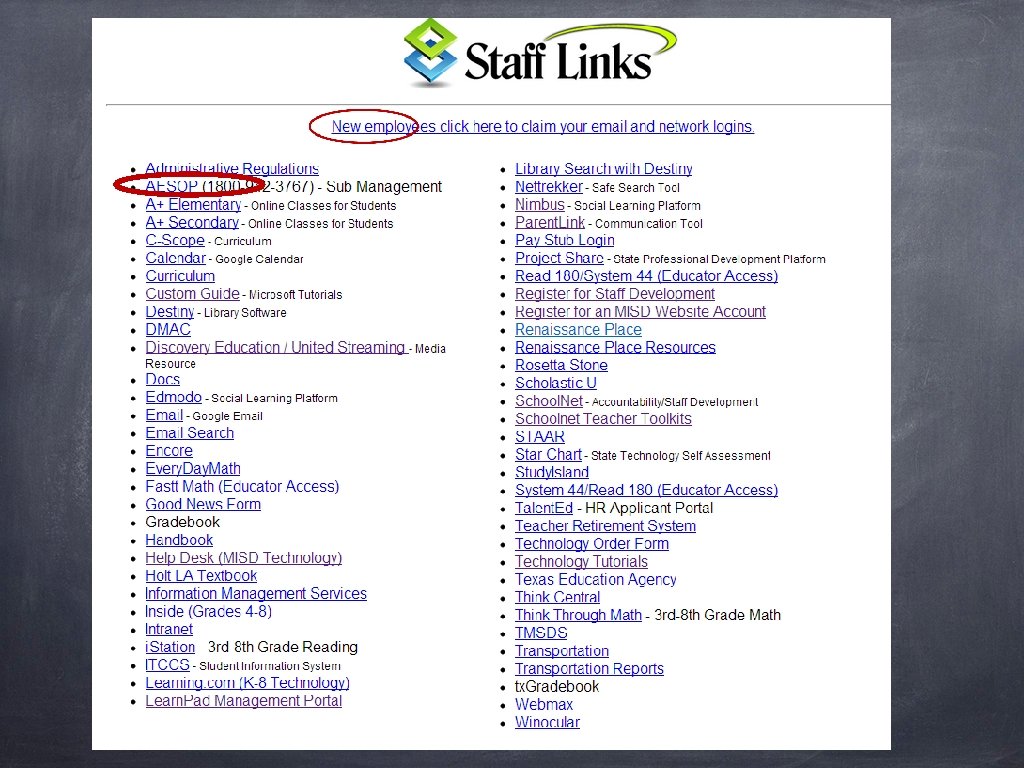1024x768 pixels.
Task: Open the Google Calendar link
Action: (175, 258)
